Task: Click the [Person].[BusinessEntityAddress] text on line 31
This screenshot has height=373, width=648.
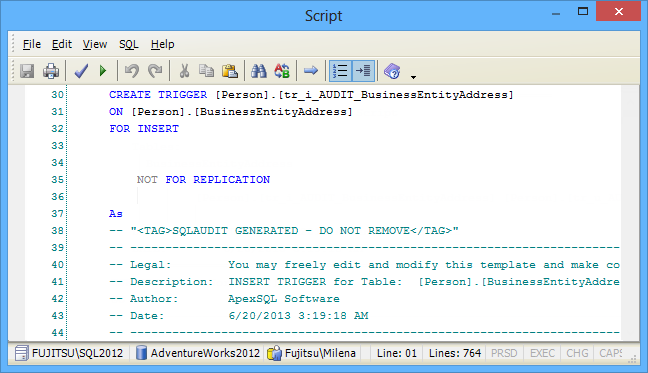Action: pyautogui.click(x=242, y=112)
